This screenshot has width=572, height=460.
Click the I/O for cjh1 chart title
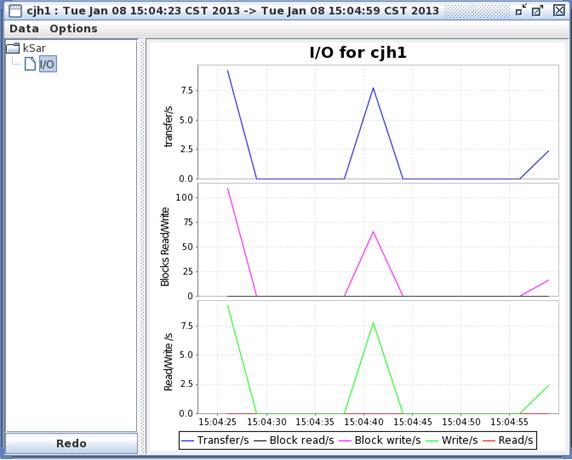(358, 53)
